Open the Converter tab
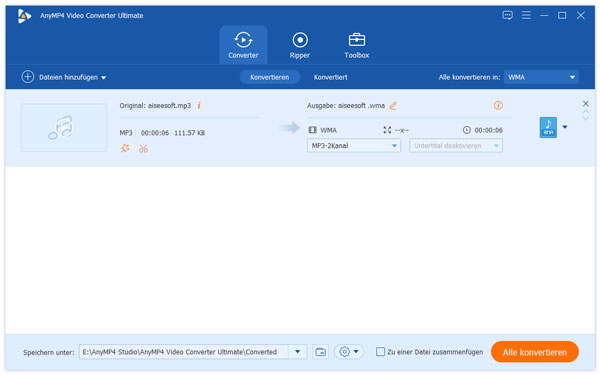 (243, 45)
